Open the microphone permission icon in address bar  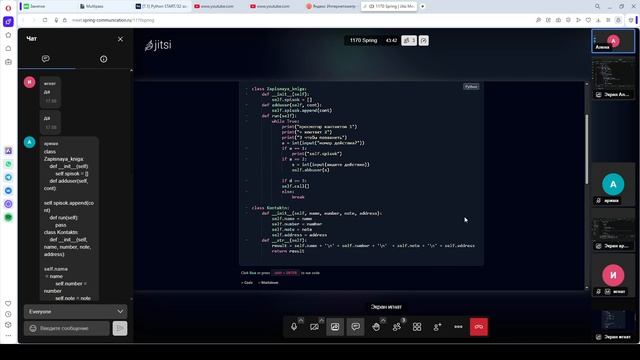coord(56,20)
